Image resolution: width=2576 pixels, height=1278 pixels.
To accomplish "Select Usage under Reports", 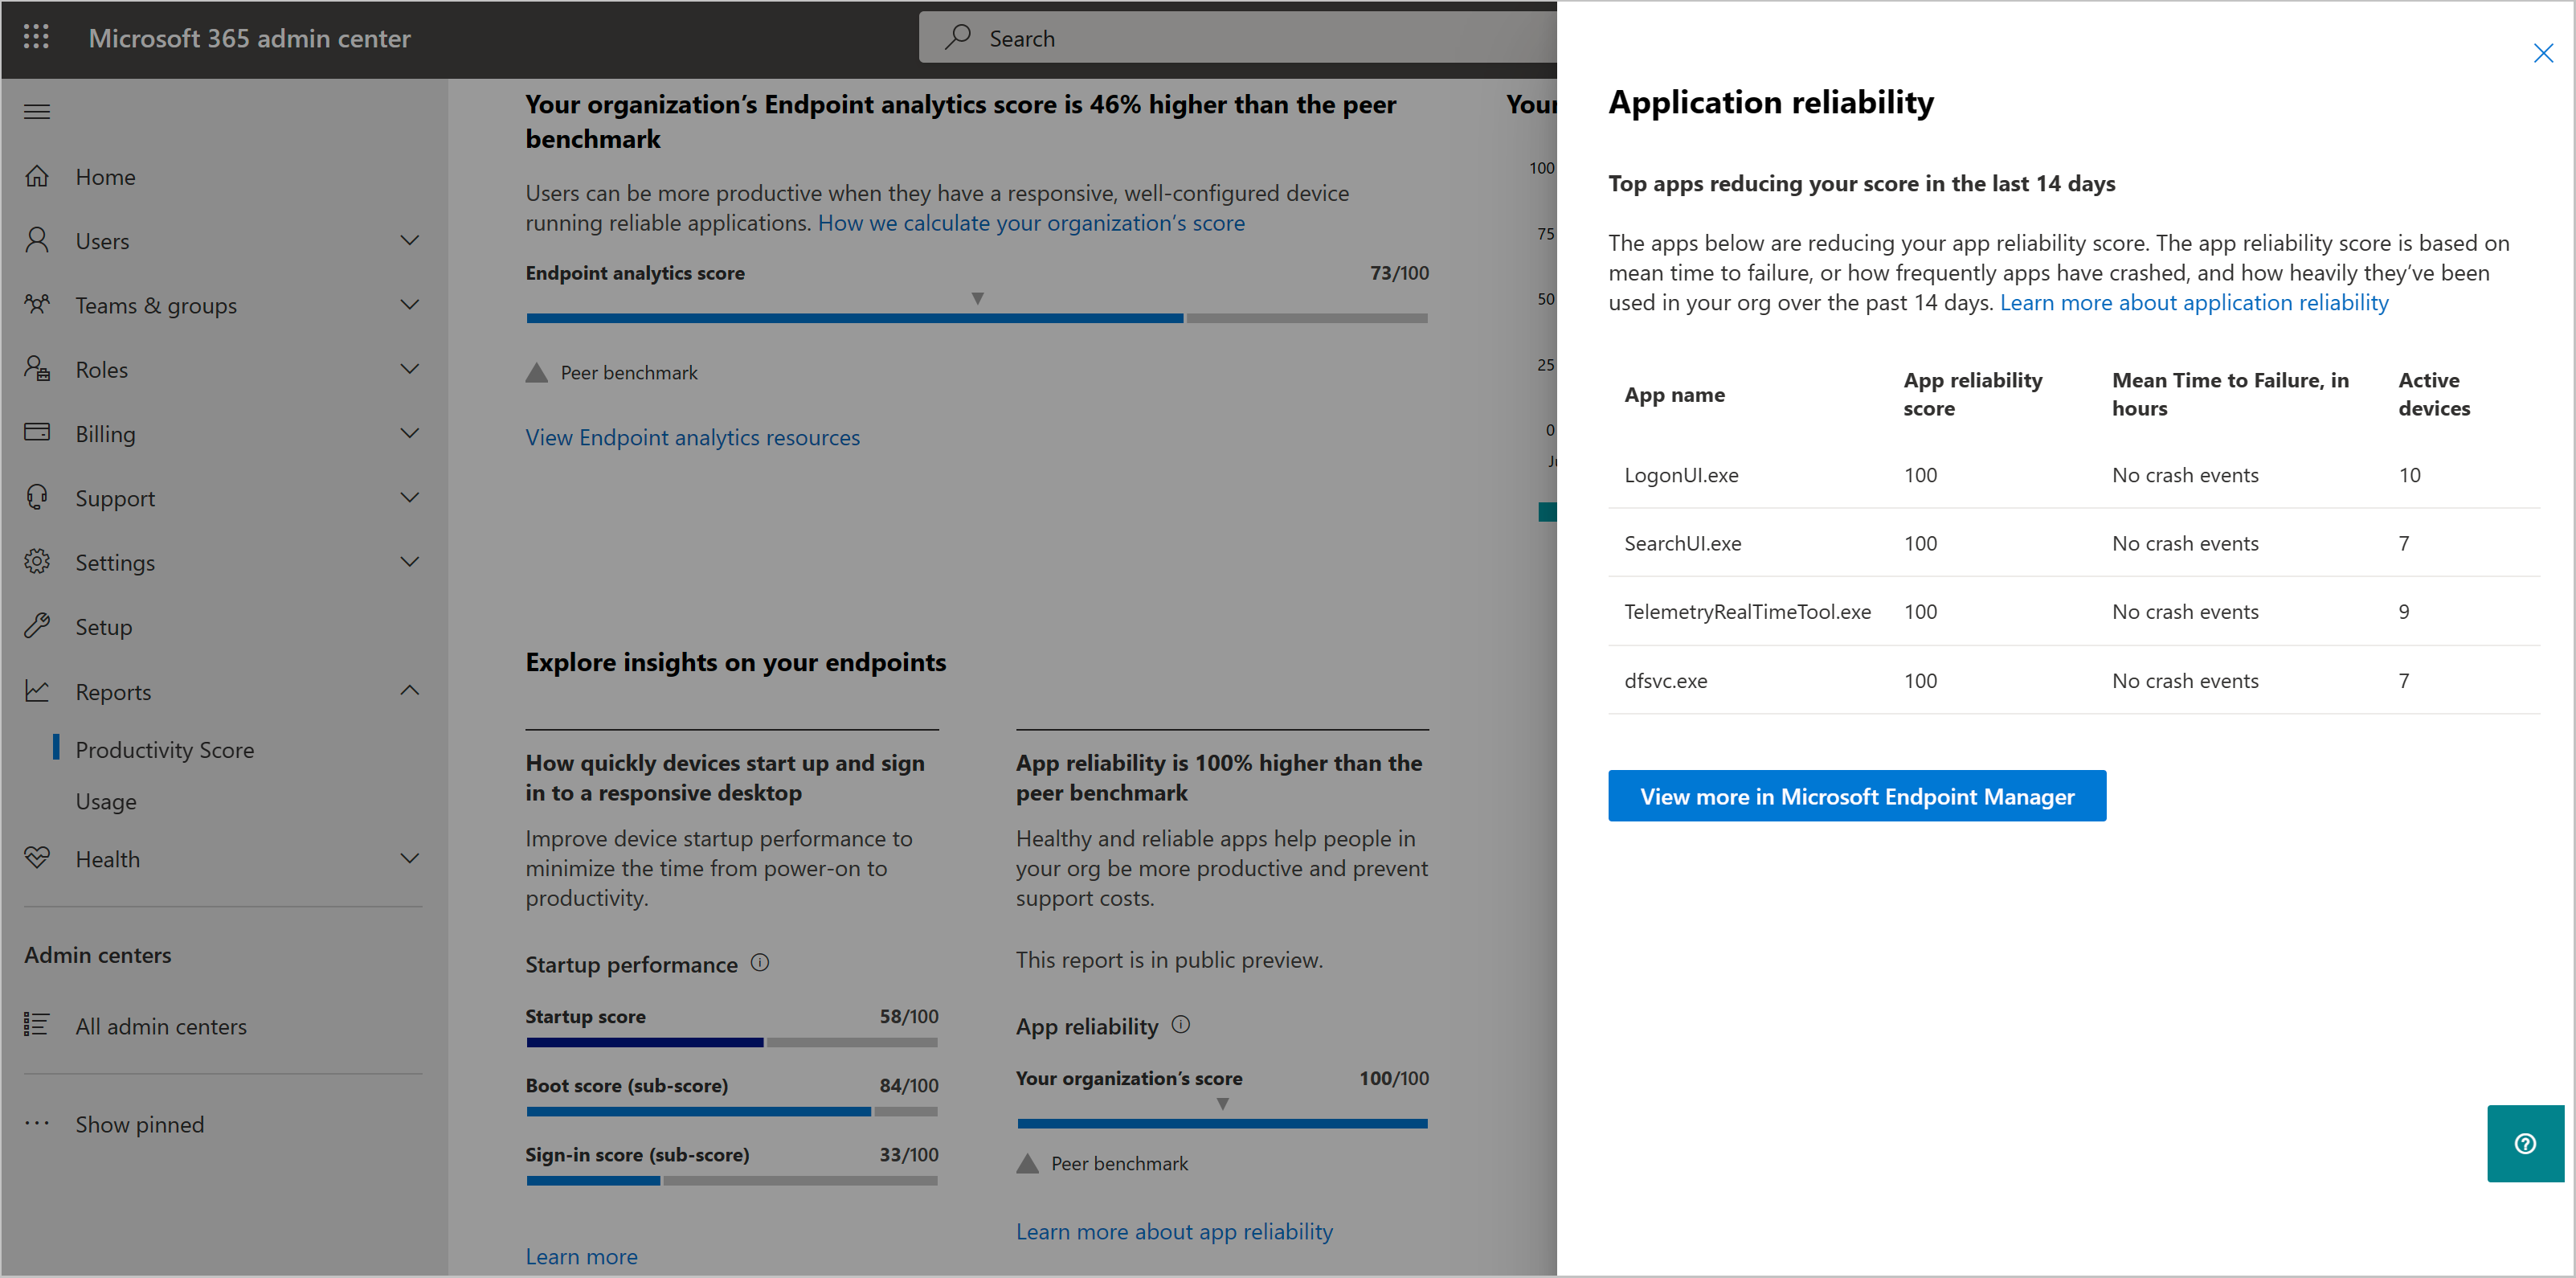I will click(106, 802).
